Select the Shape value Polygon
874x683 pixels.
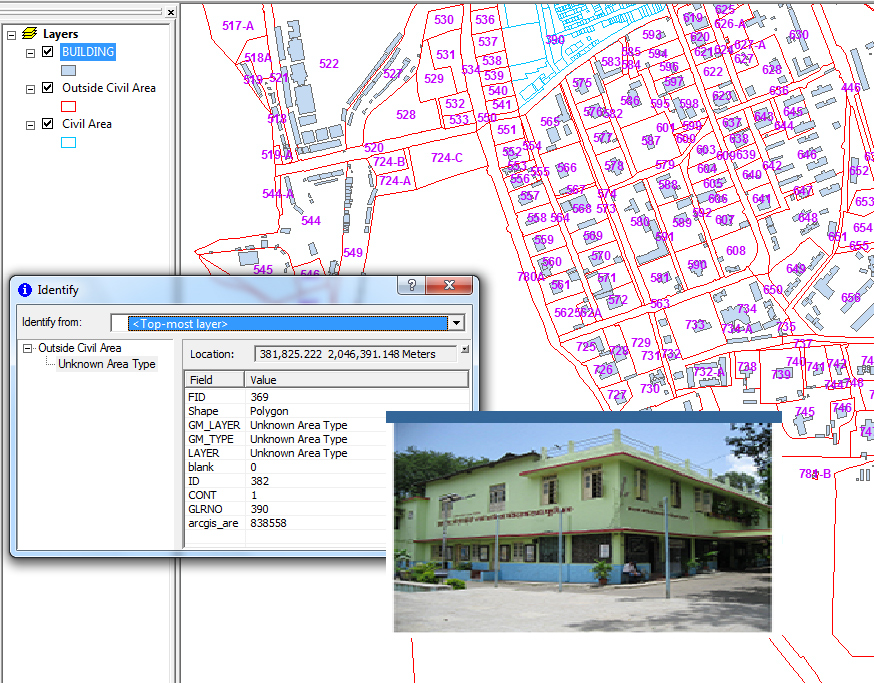click(x=269, y=411)
